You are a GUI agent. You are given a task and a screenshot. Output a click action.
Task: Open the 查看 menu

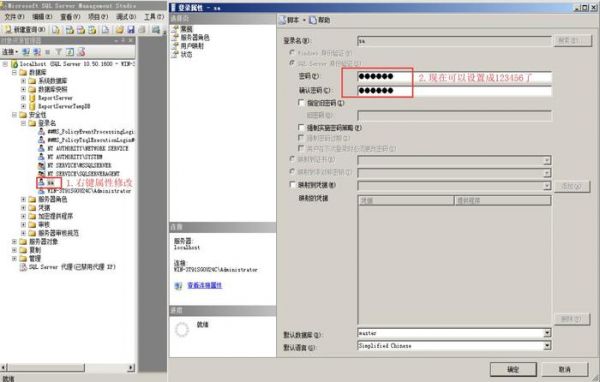[x=70, y=17]
